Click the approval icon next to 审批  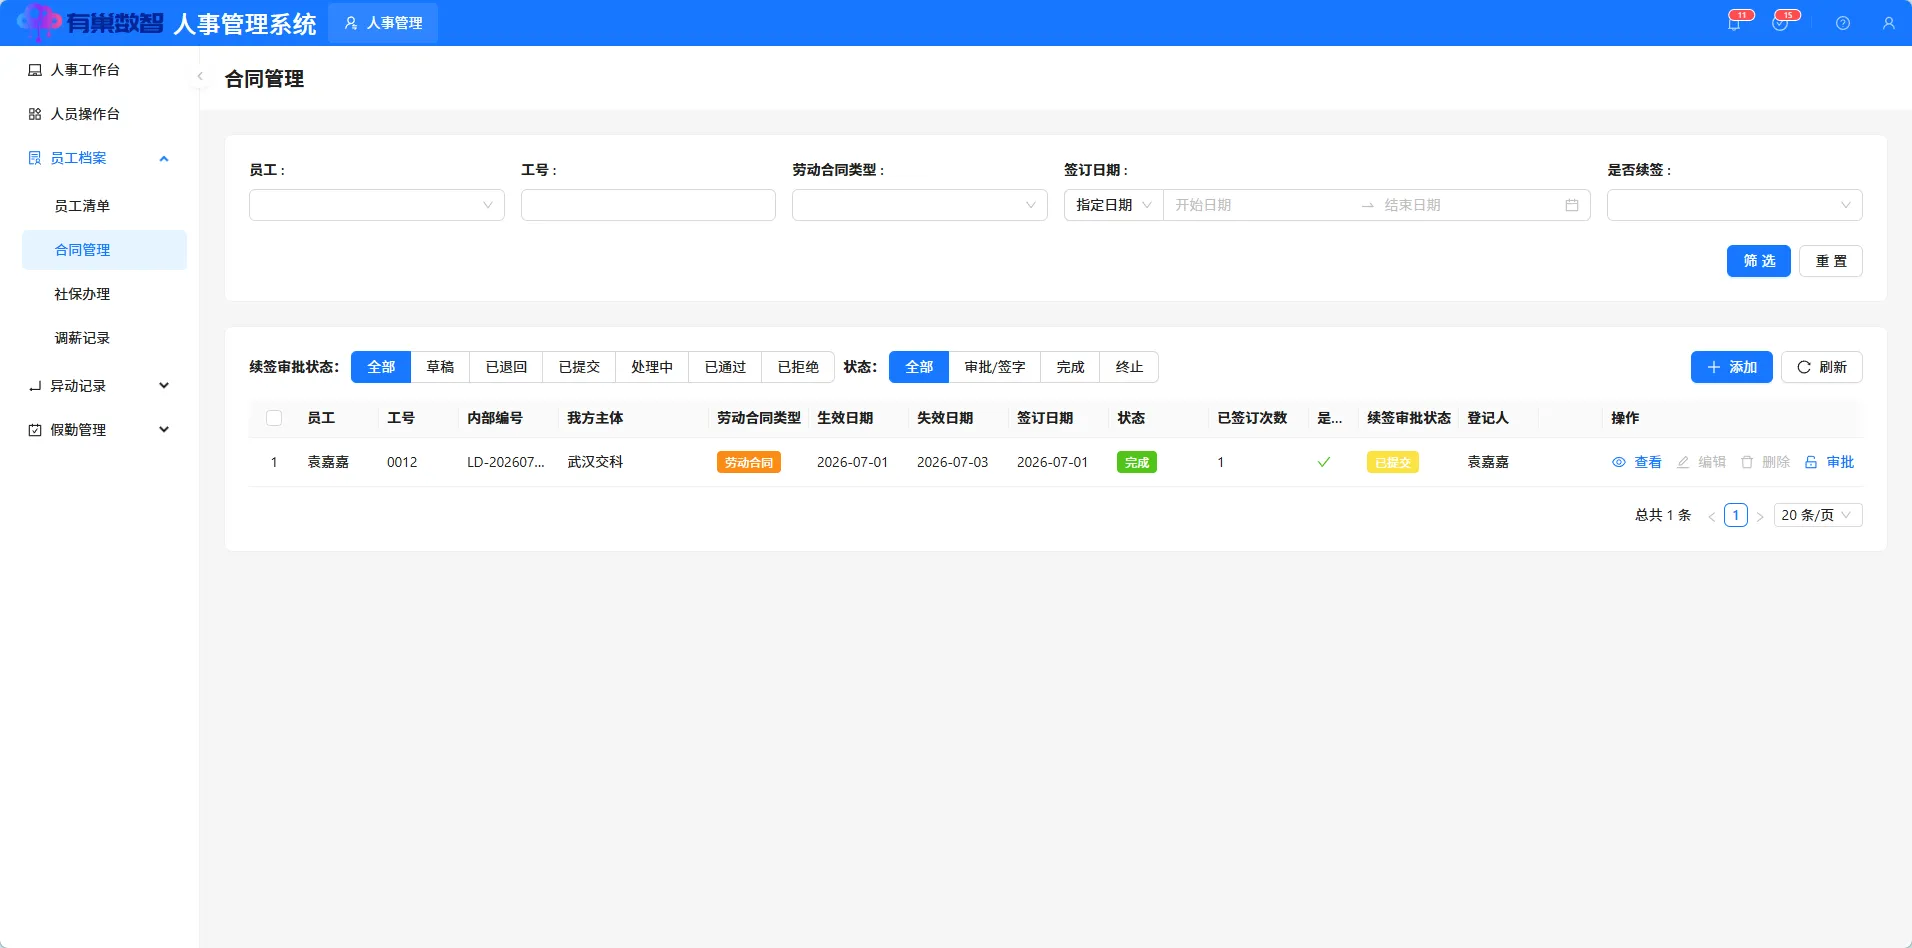1811,462
